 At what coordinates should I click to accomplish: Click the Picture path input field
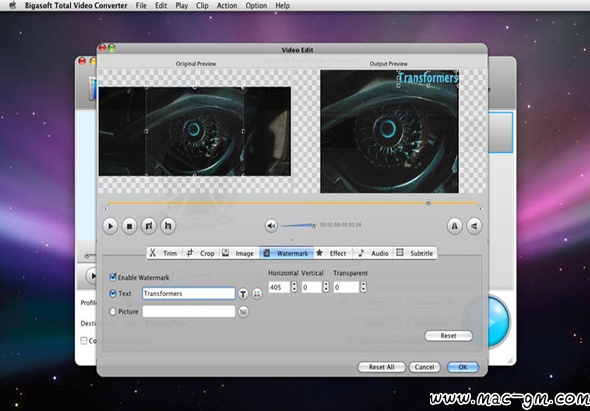tap(189, 312)
